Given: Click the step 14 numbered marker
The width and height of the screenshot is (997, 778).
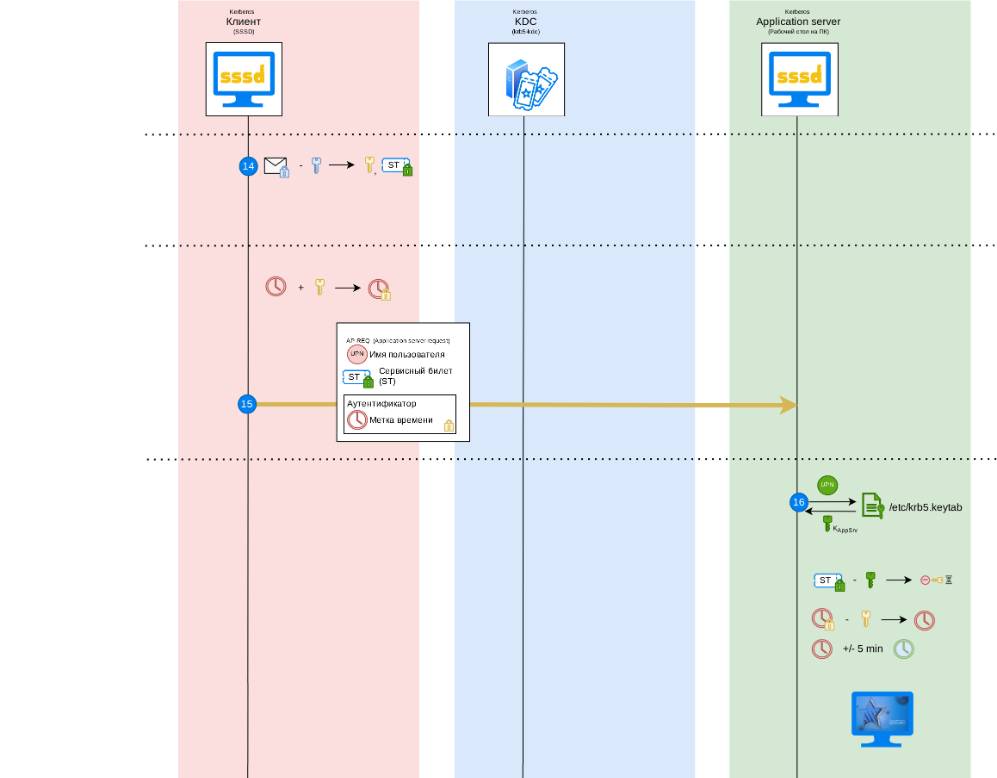Looking at the screenshot, I should coord(249,166).
